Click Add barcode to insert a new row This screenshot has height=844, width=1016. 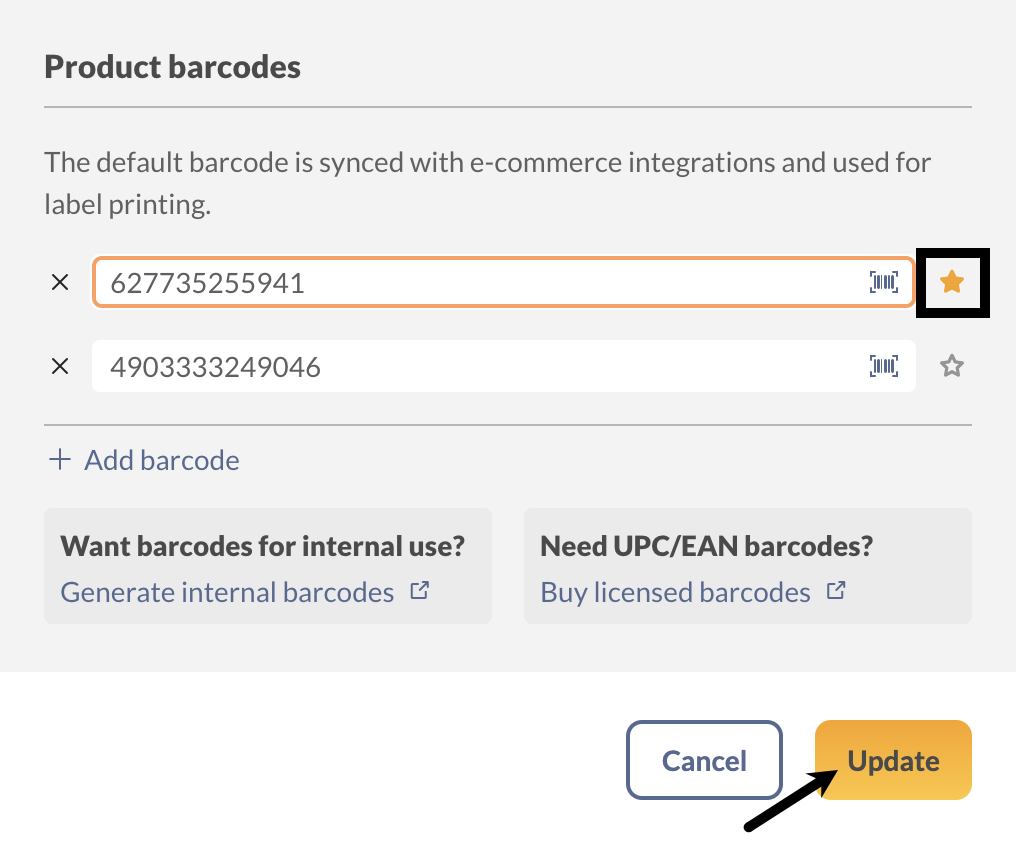[161, 459]
